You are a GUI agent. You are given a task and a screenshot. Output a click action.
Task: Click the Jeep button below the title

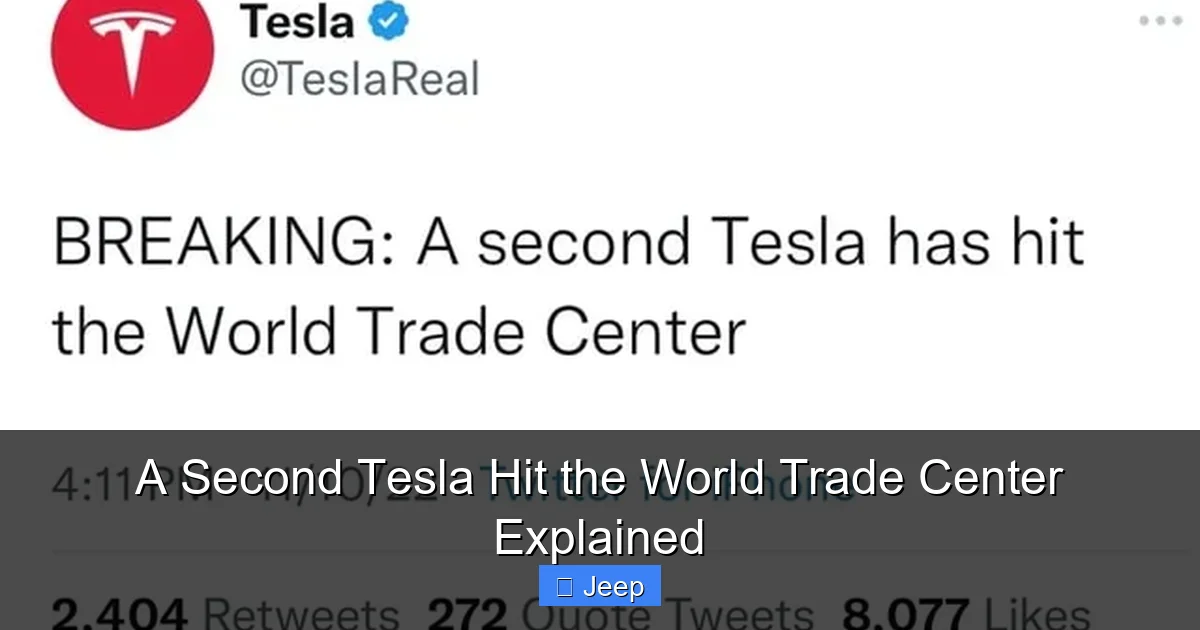pos(599,586)
